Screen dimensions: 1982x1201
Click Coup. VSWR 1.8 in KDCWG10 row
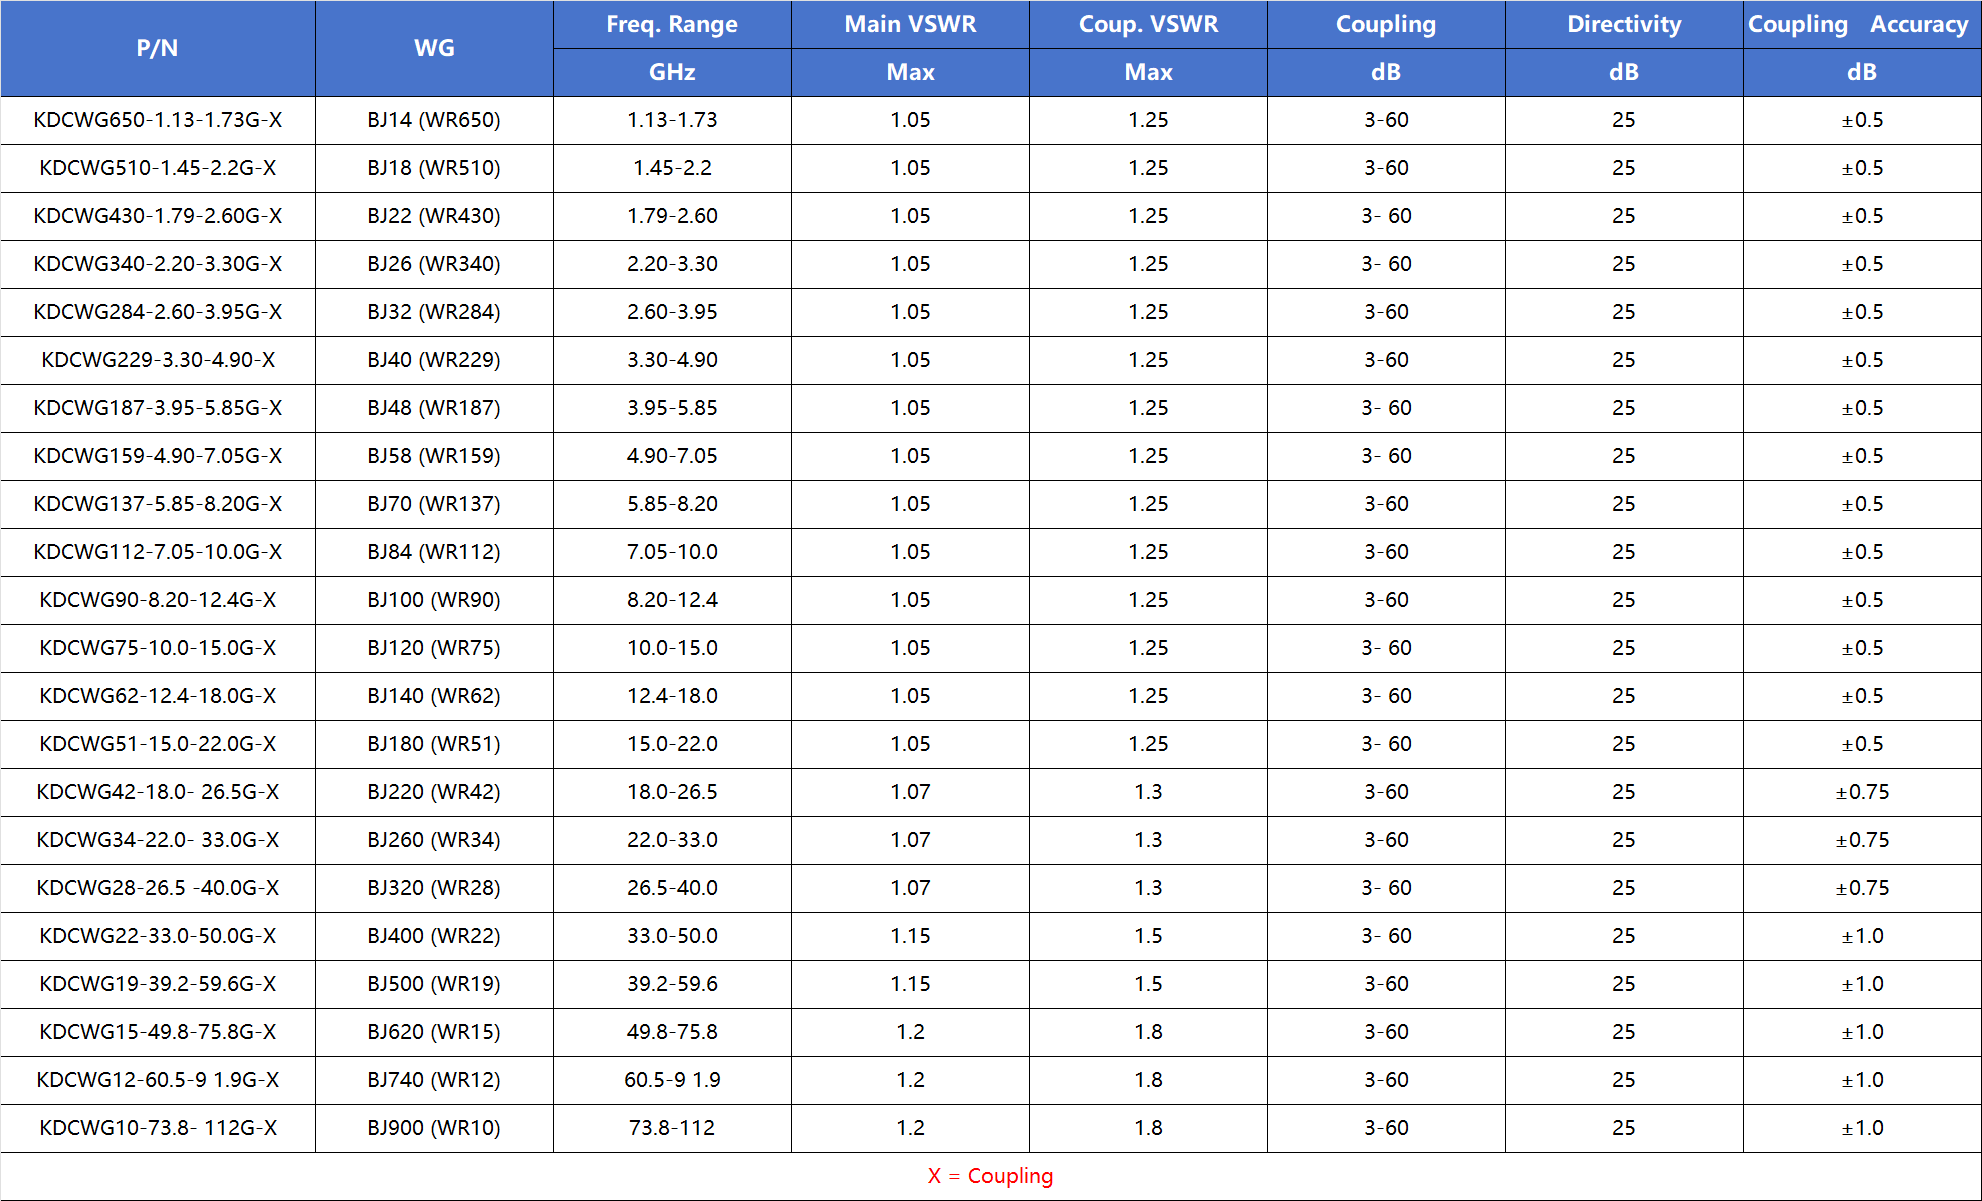tap(1148, 1128)
